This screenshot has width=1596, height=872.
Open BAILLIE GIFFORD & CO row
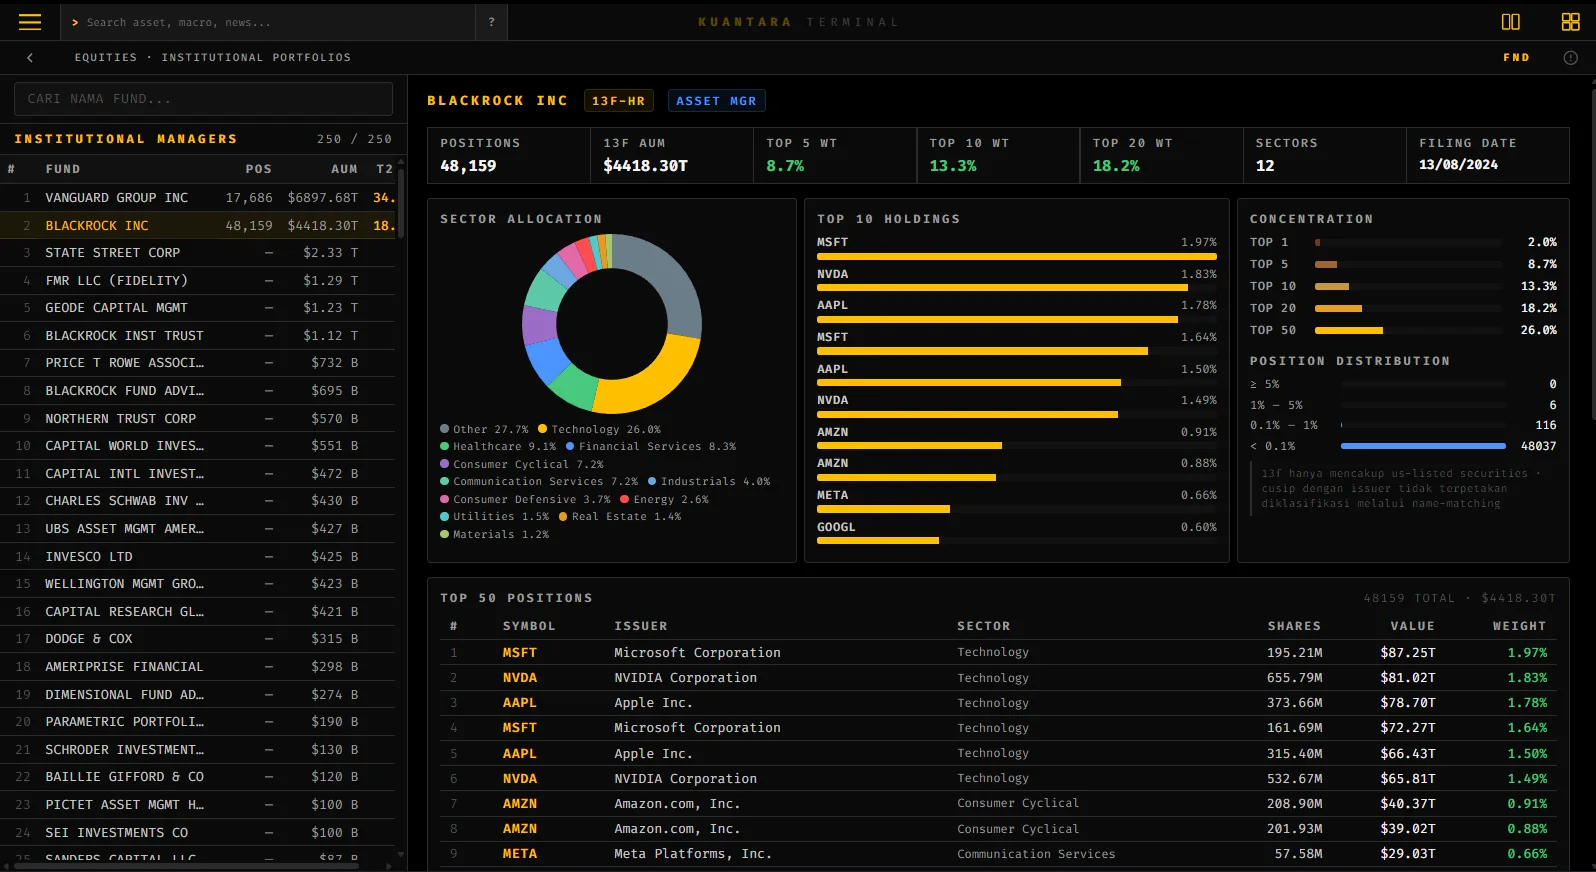200,777
